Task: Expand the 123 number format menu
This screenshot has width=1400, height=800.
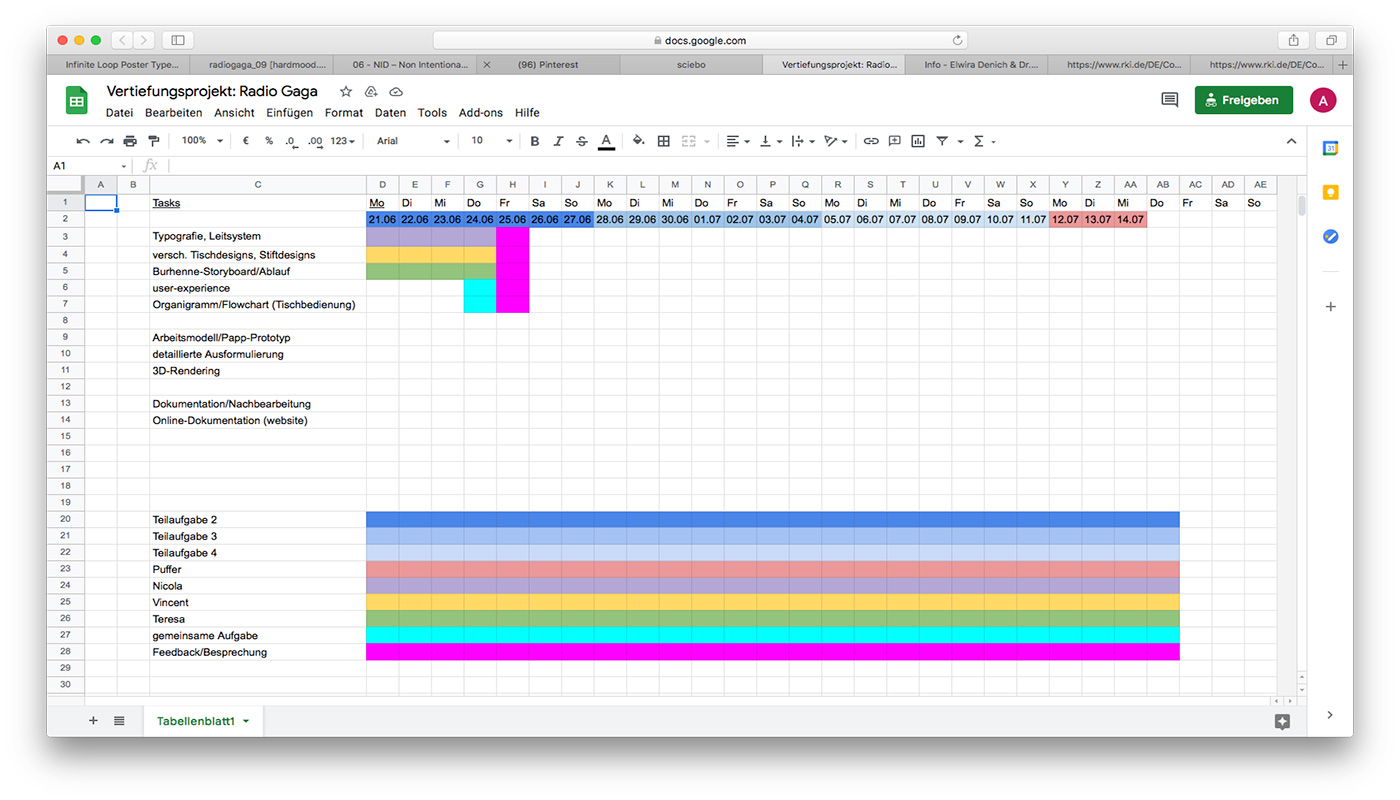Action: pos(338,141)
